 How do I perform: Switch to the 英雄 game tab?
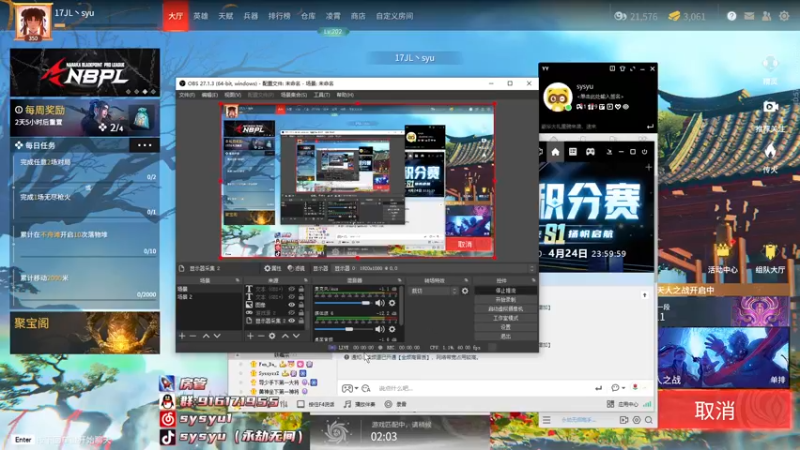[201, 16]
